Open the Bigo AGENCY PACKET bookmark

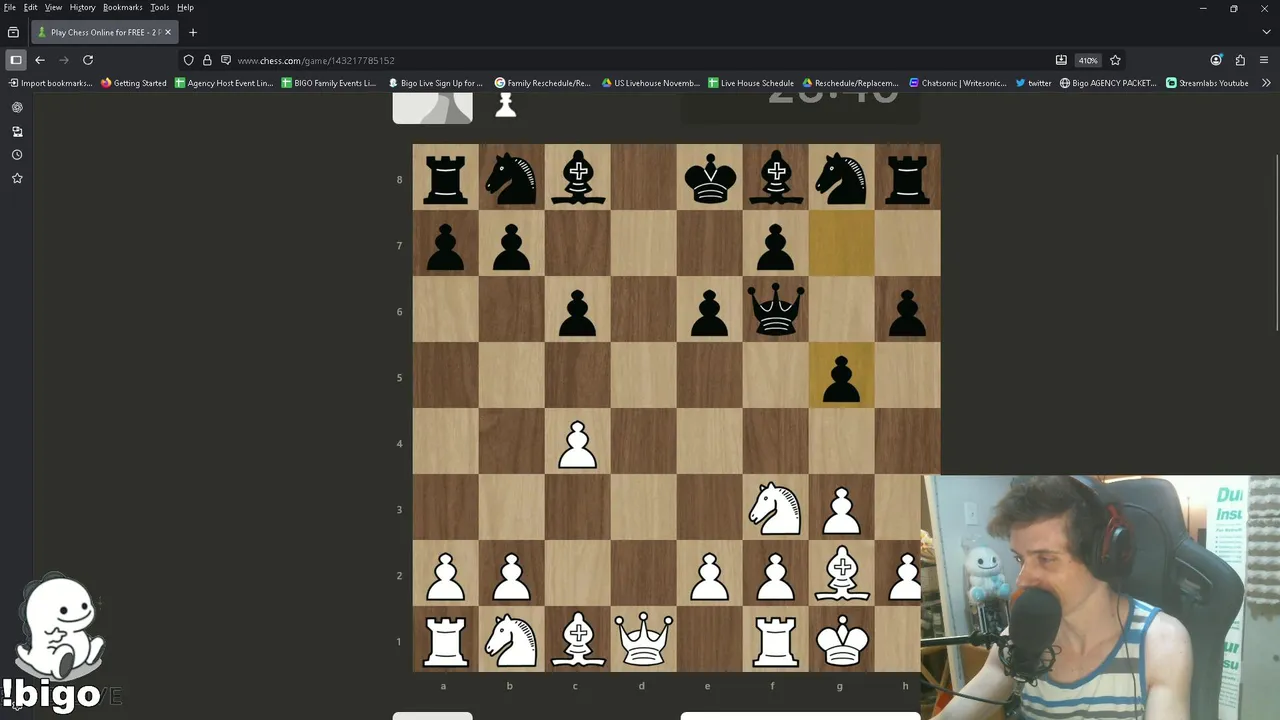pos(1108,83)
